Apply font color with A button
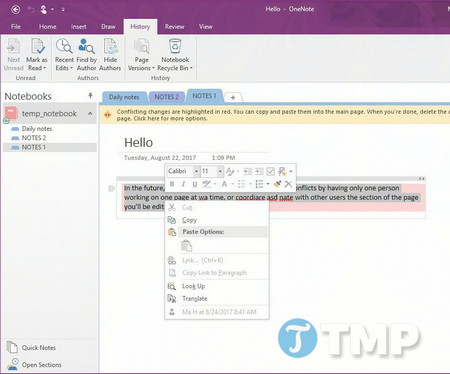The image size is (450, 374). point(224,184)
